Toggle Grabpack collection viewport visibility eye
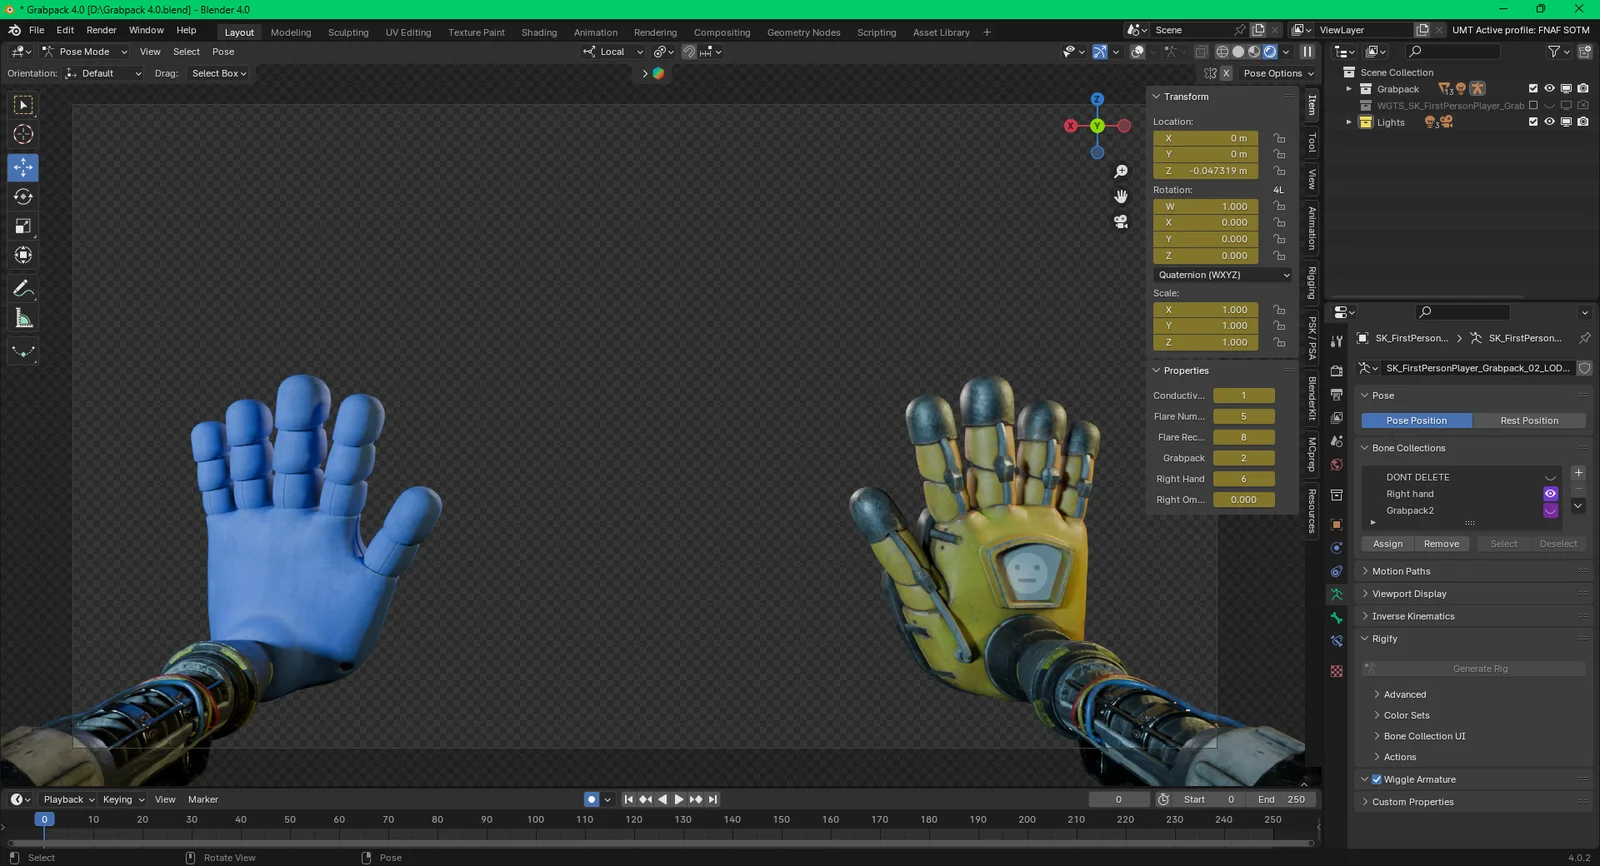 (1549, 89)
